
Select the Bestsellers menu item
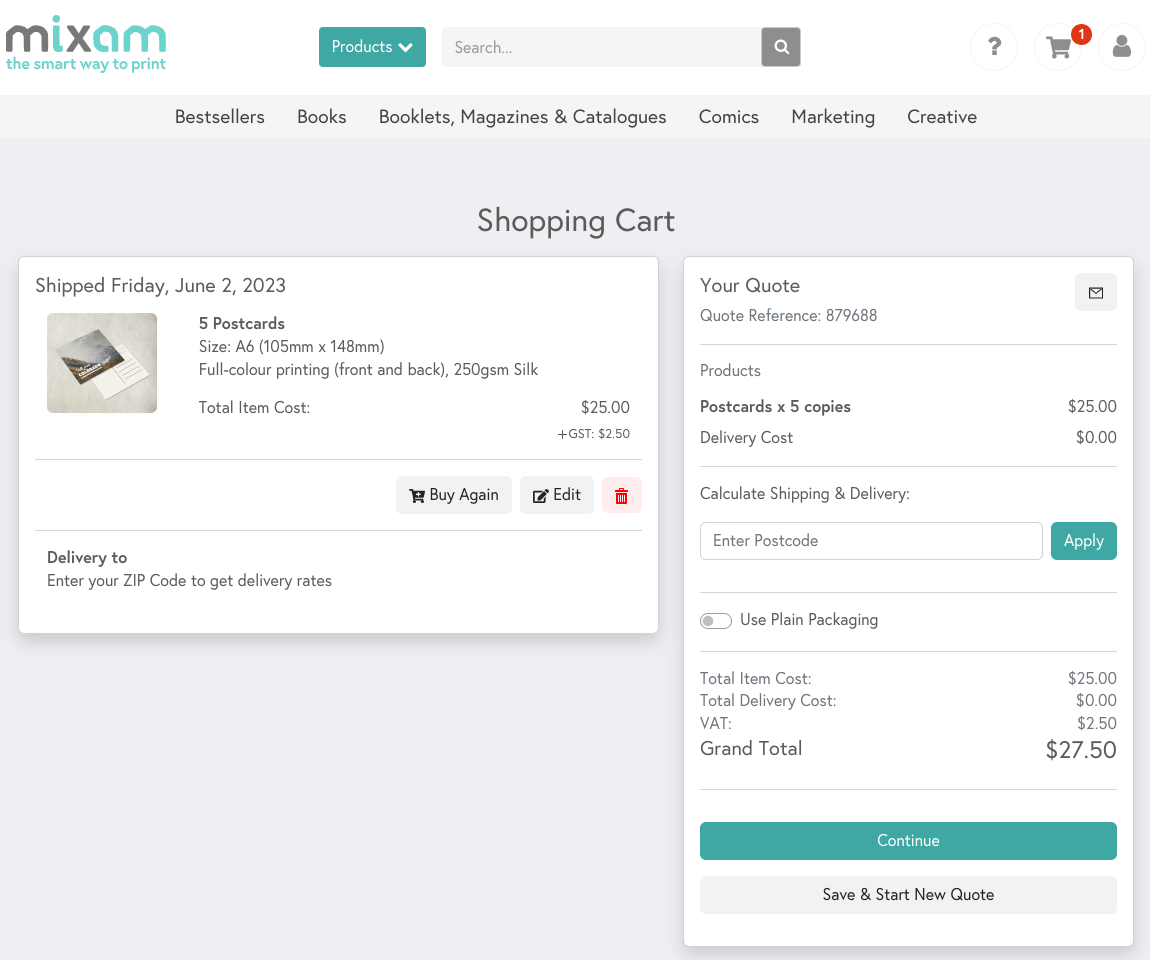click(x=219, y=117)
